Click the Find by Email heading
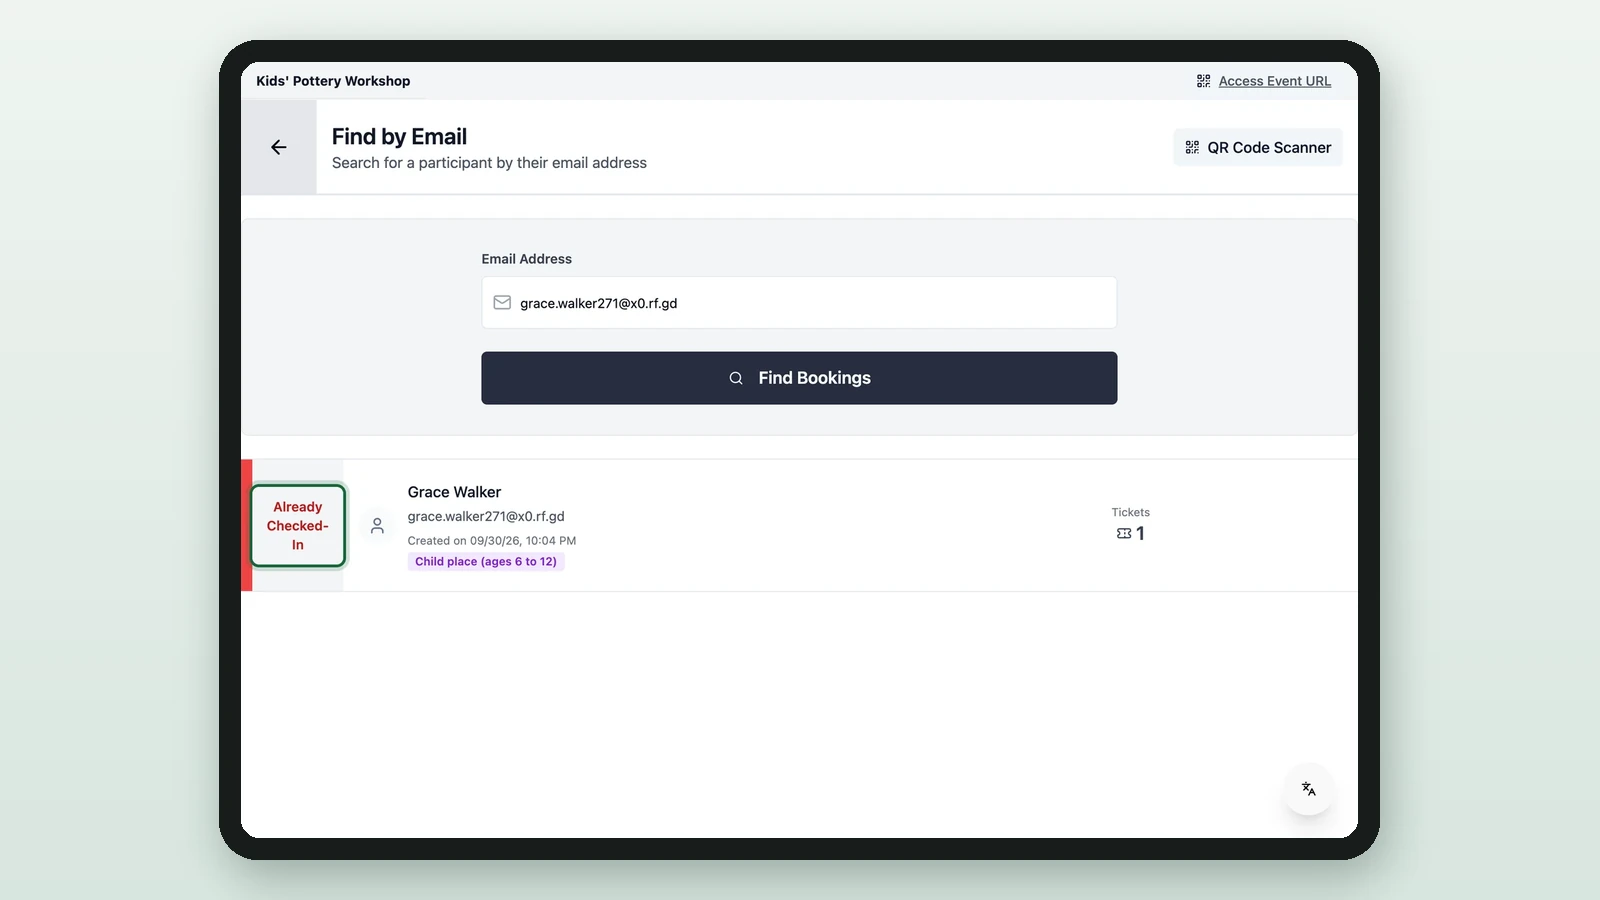 tap(399, 137)
